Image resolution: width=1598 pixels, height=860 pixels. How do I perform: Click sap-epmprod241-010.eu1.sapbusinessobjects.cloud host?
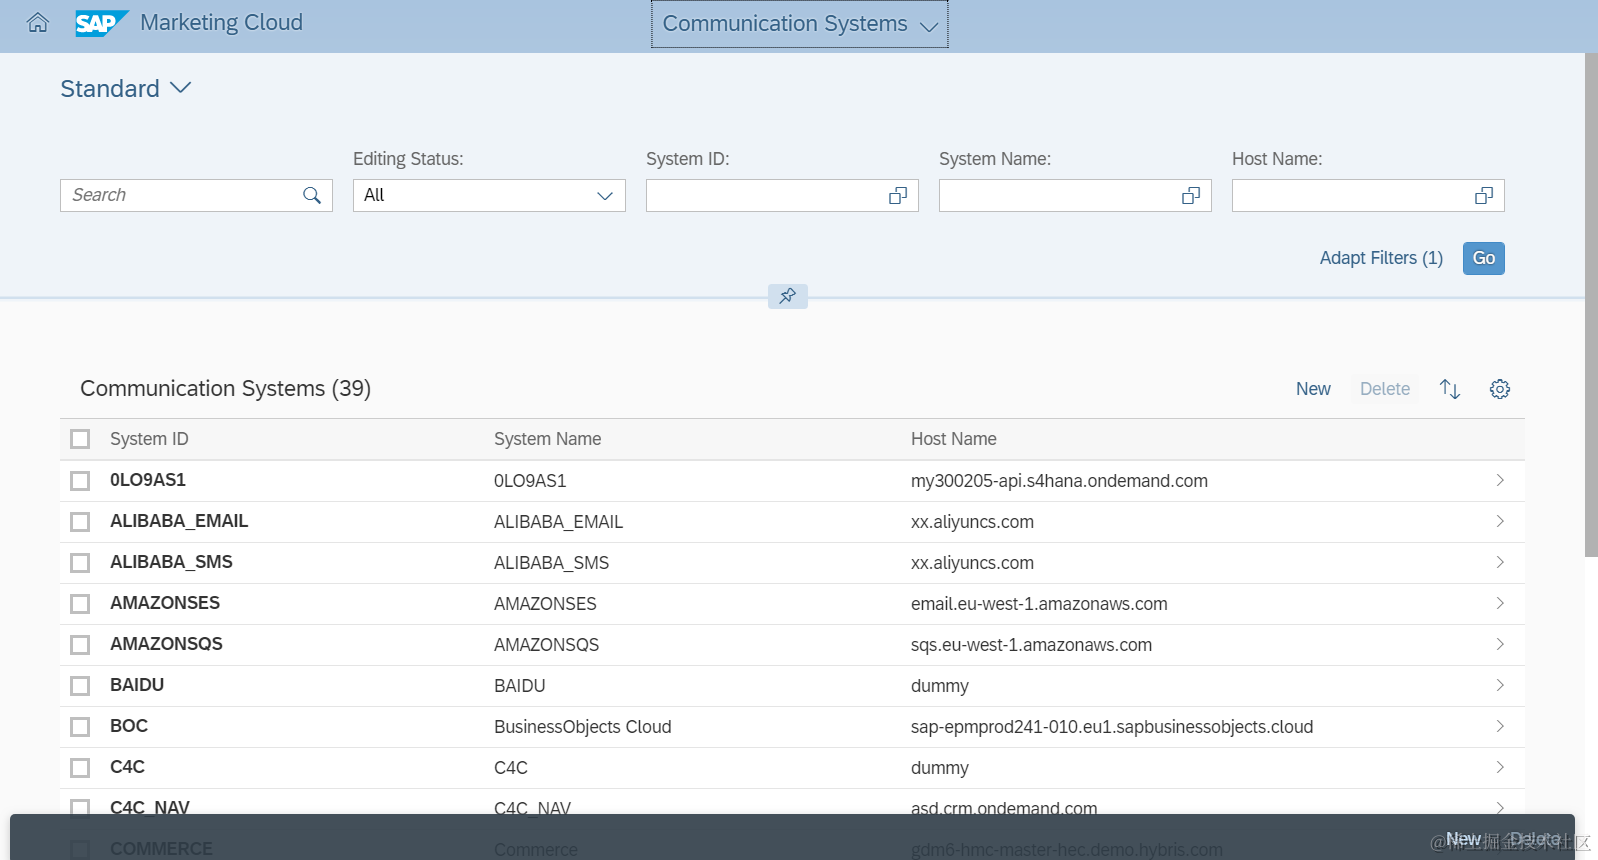(x=1112, y=727)
